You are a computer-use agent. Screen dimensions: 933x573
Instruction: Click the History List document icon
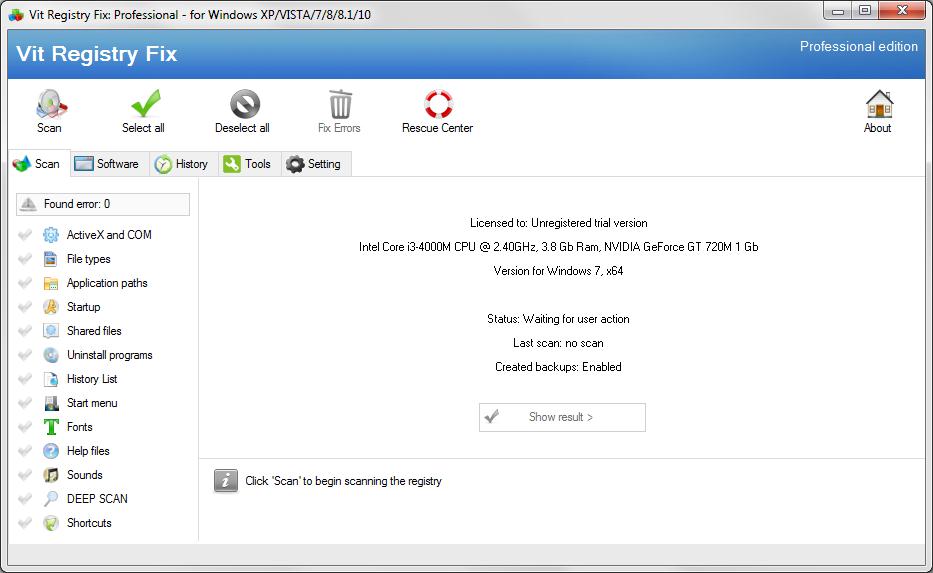[51, 379]
